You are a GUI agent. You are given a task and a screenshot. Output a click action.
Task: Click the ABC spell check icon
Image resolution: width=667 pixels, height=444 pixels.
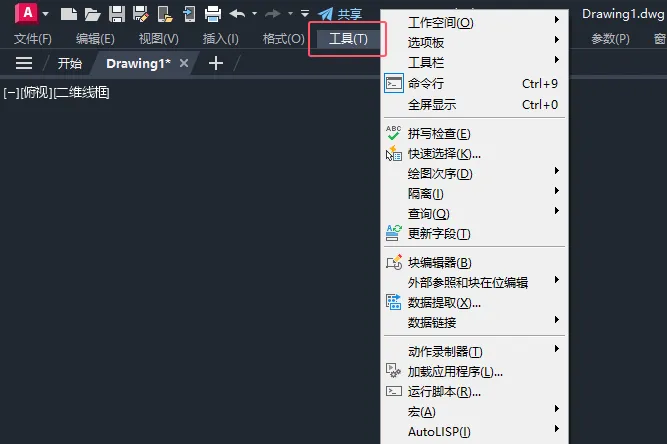(393, 133)
